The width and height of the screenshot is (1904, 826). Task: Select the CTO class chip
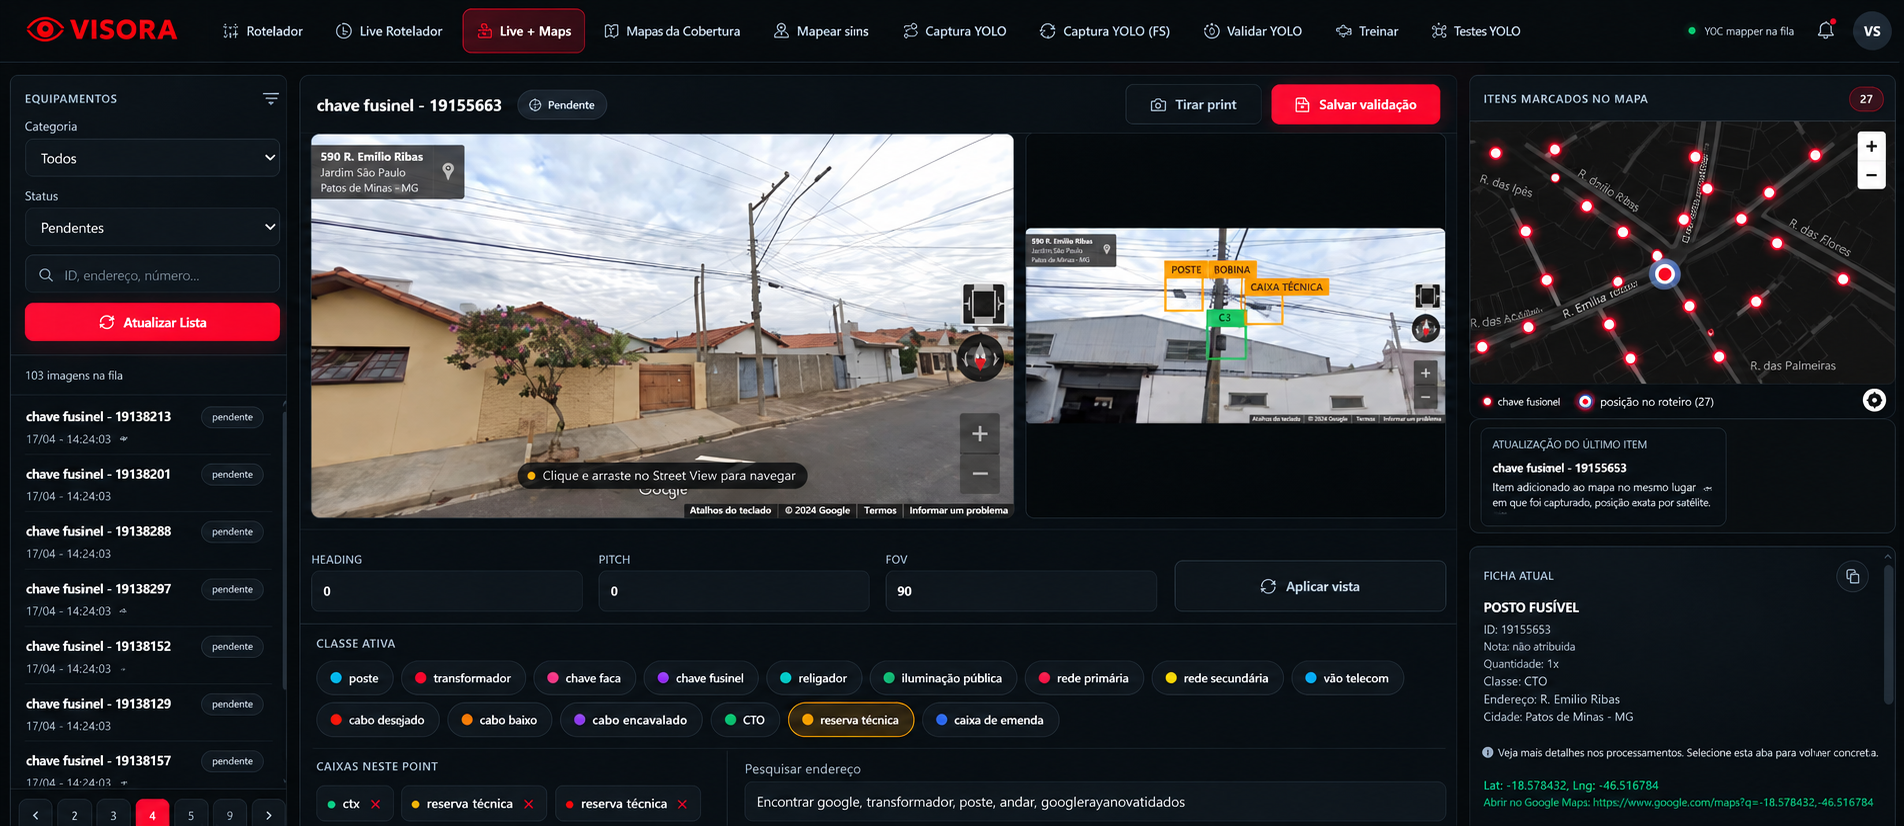[745, 720]
